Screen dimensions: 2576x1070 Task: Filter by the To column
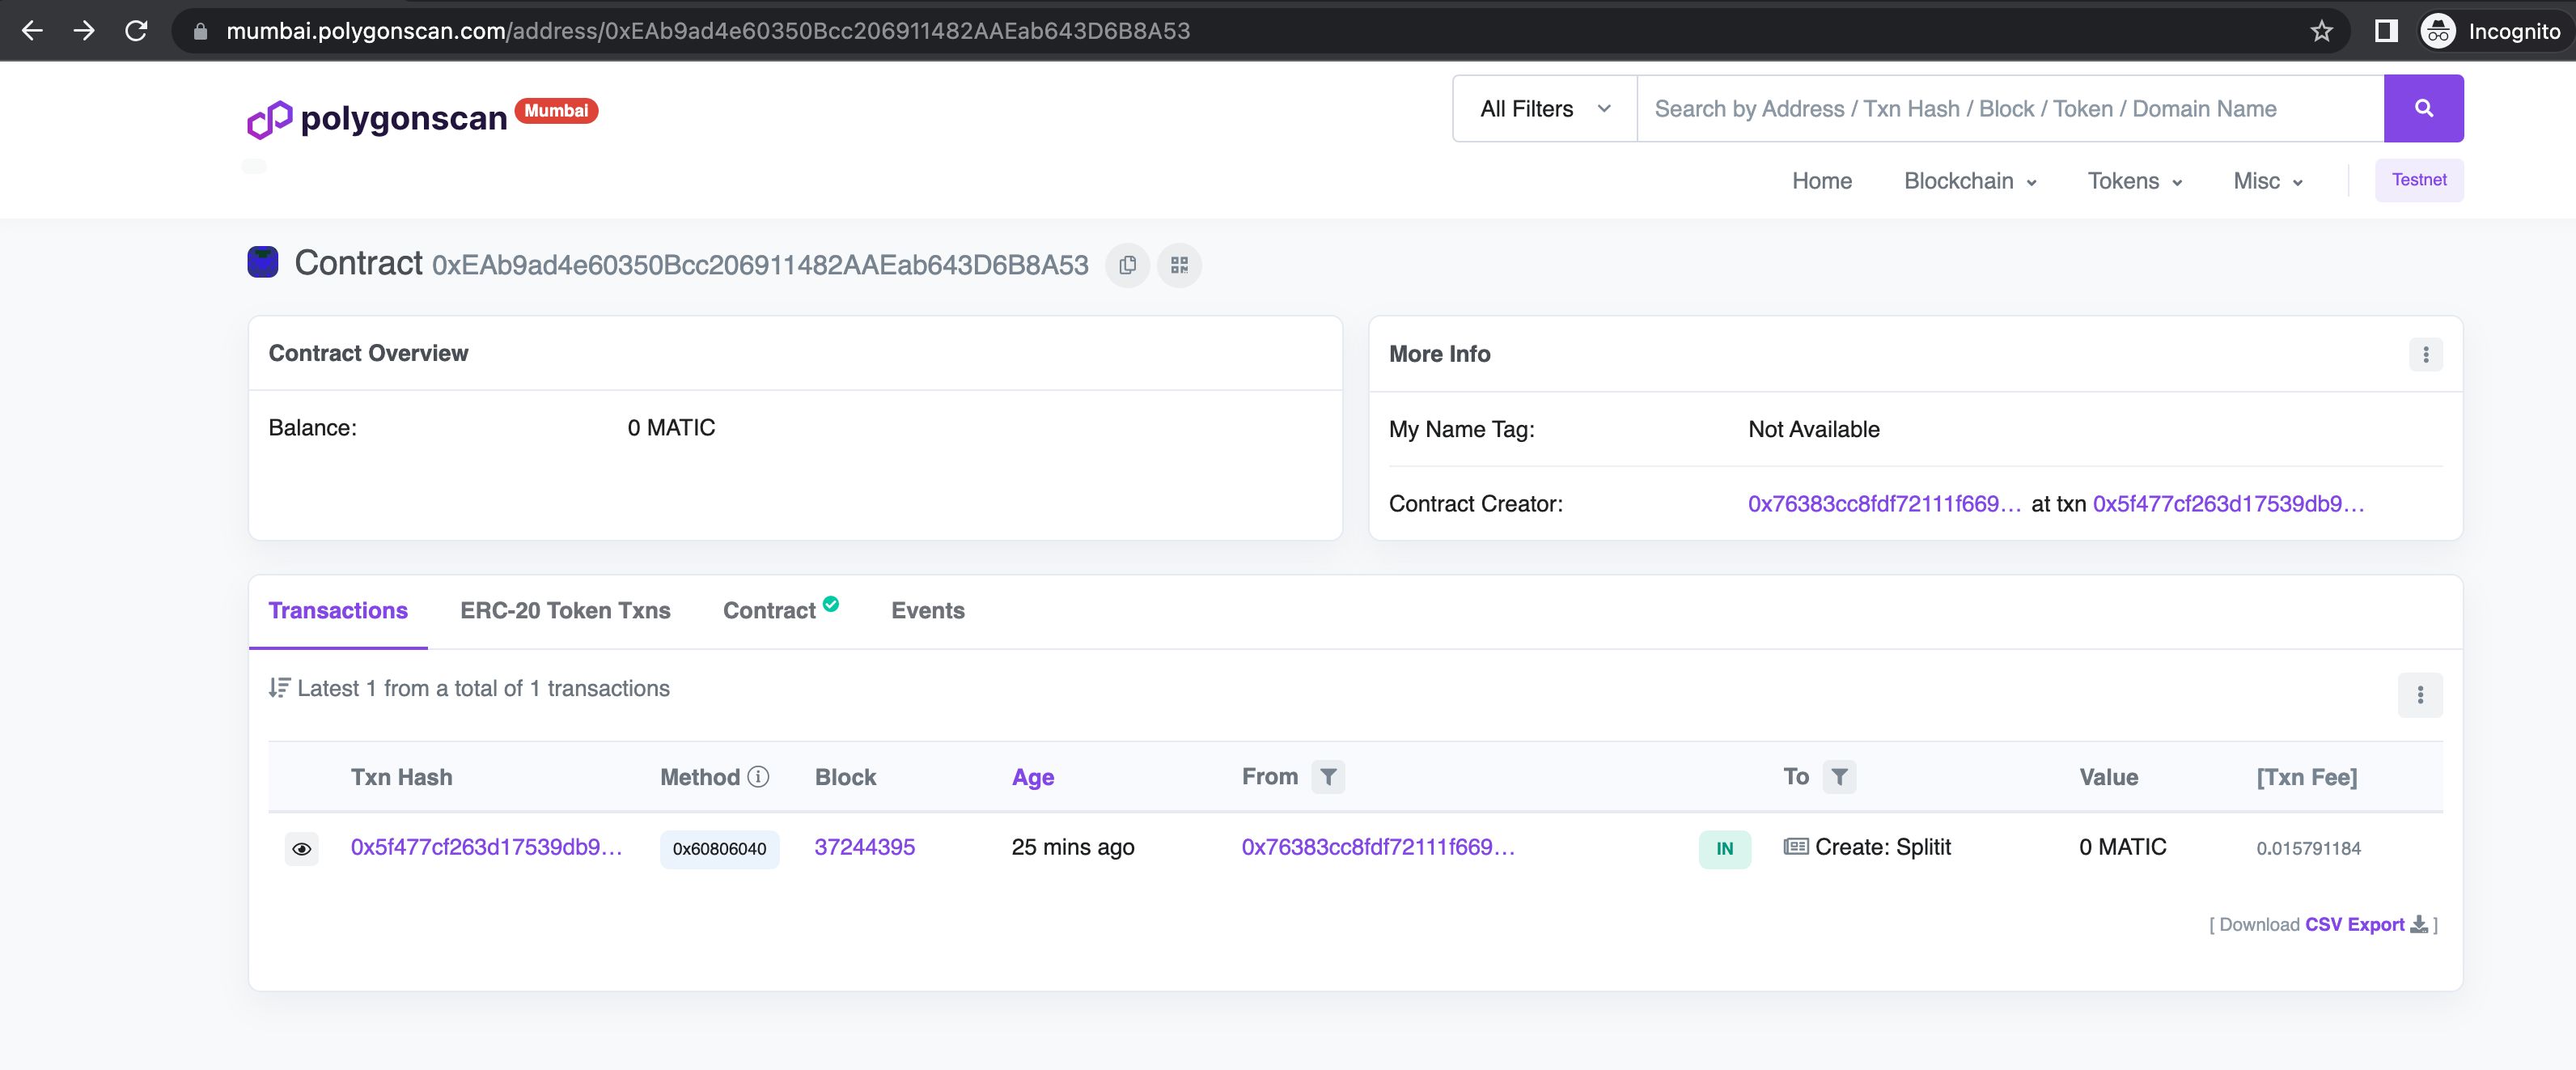pyautogui.click(x=1839, y=776)
